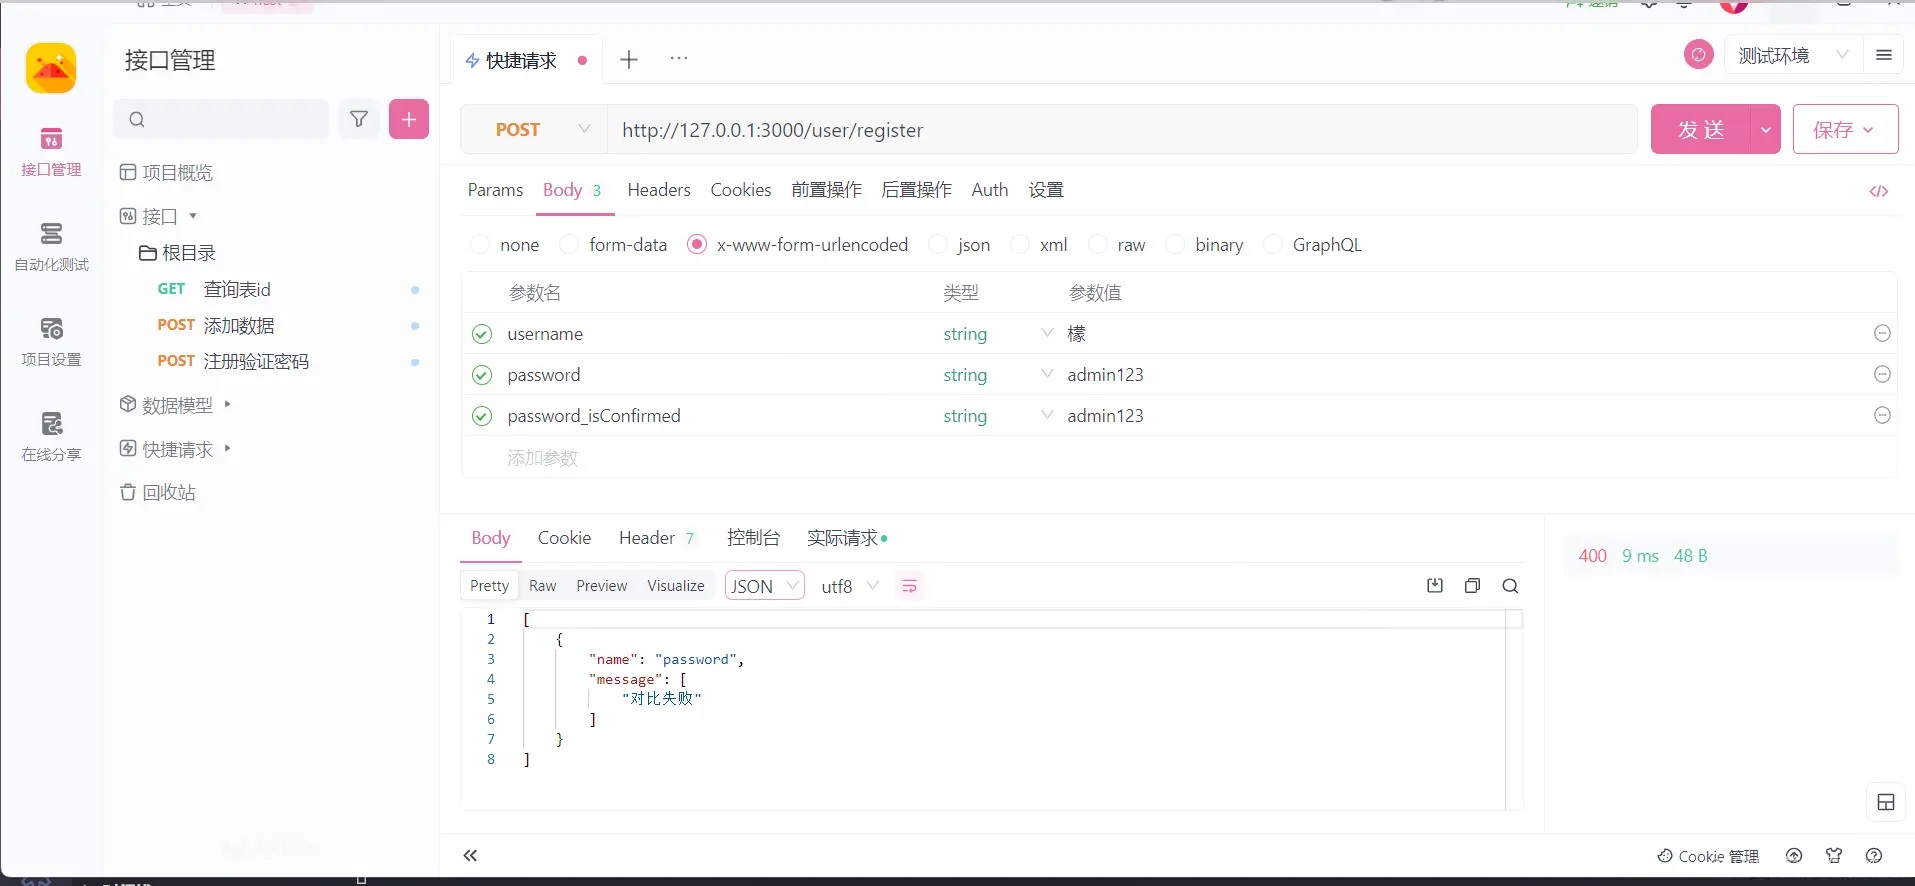
Task: Select the json body type radio button
Action: 939,245
